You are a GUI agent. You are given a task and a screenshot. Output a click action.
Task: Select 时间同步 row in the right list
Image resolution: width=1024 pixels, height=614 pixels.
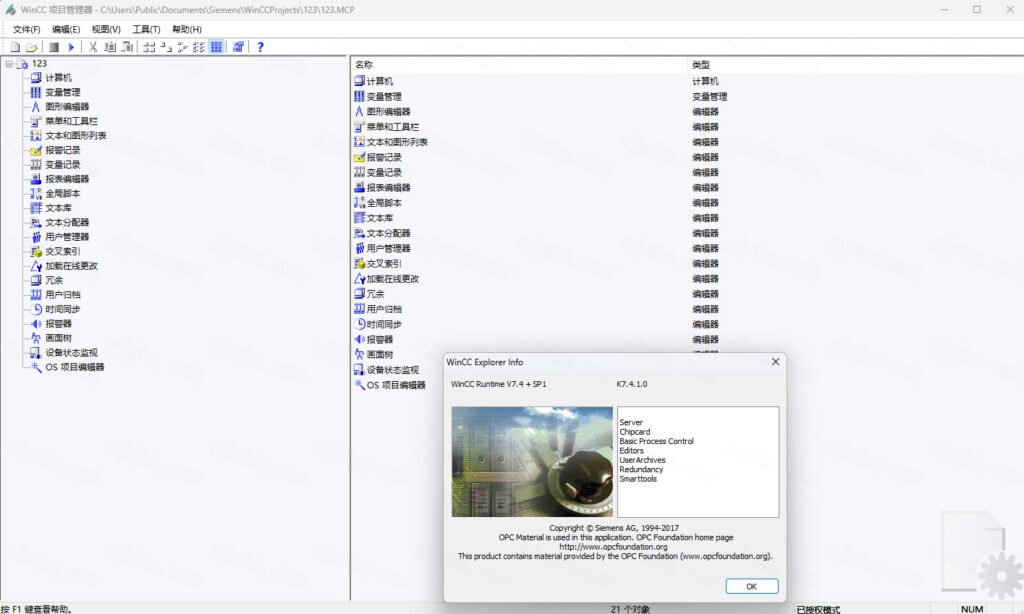pyautogui.click(x=687, y=324)
